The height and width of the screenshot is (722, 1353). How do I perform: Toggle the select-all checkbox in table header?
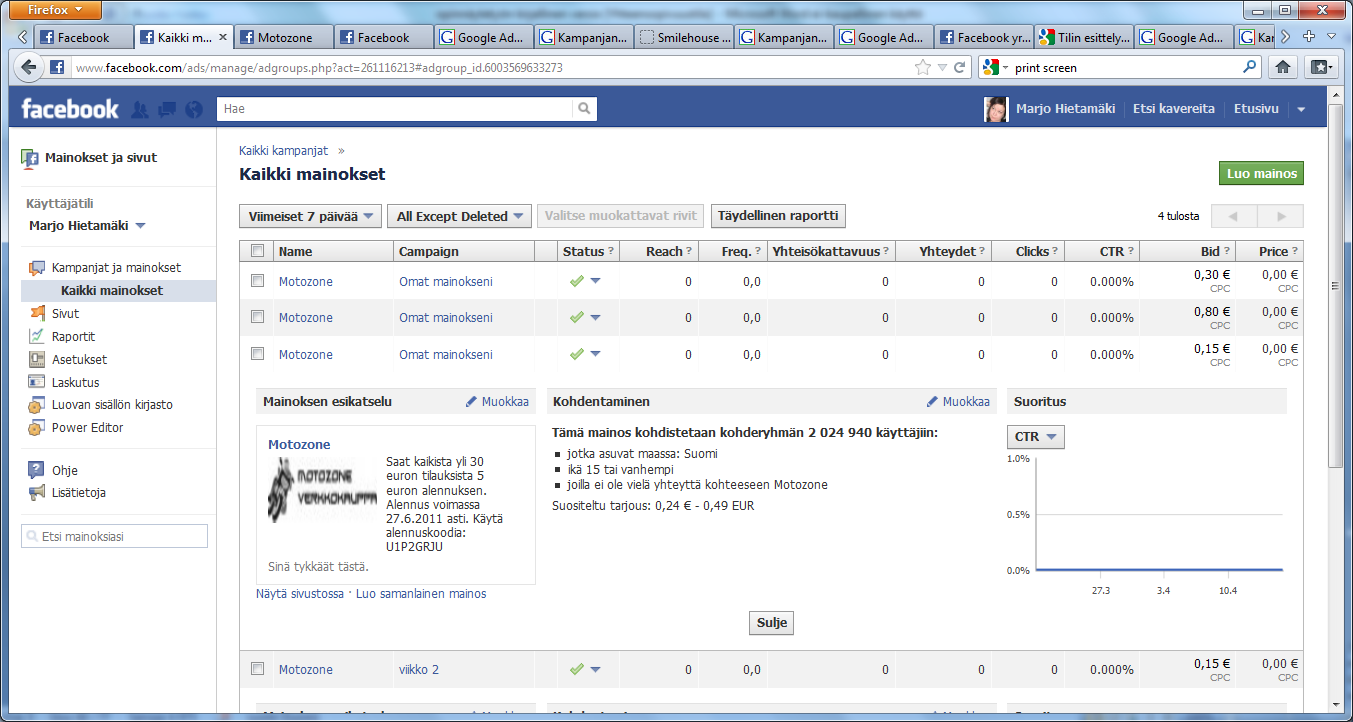click(257, 251)
